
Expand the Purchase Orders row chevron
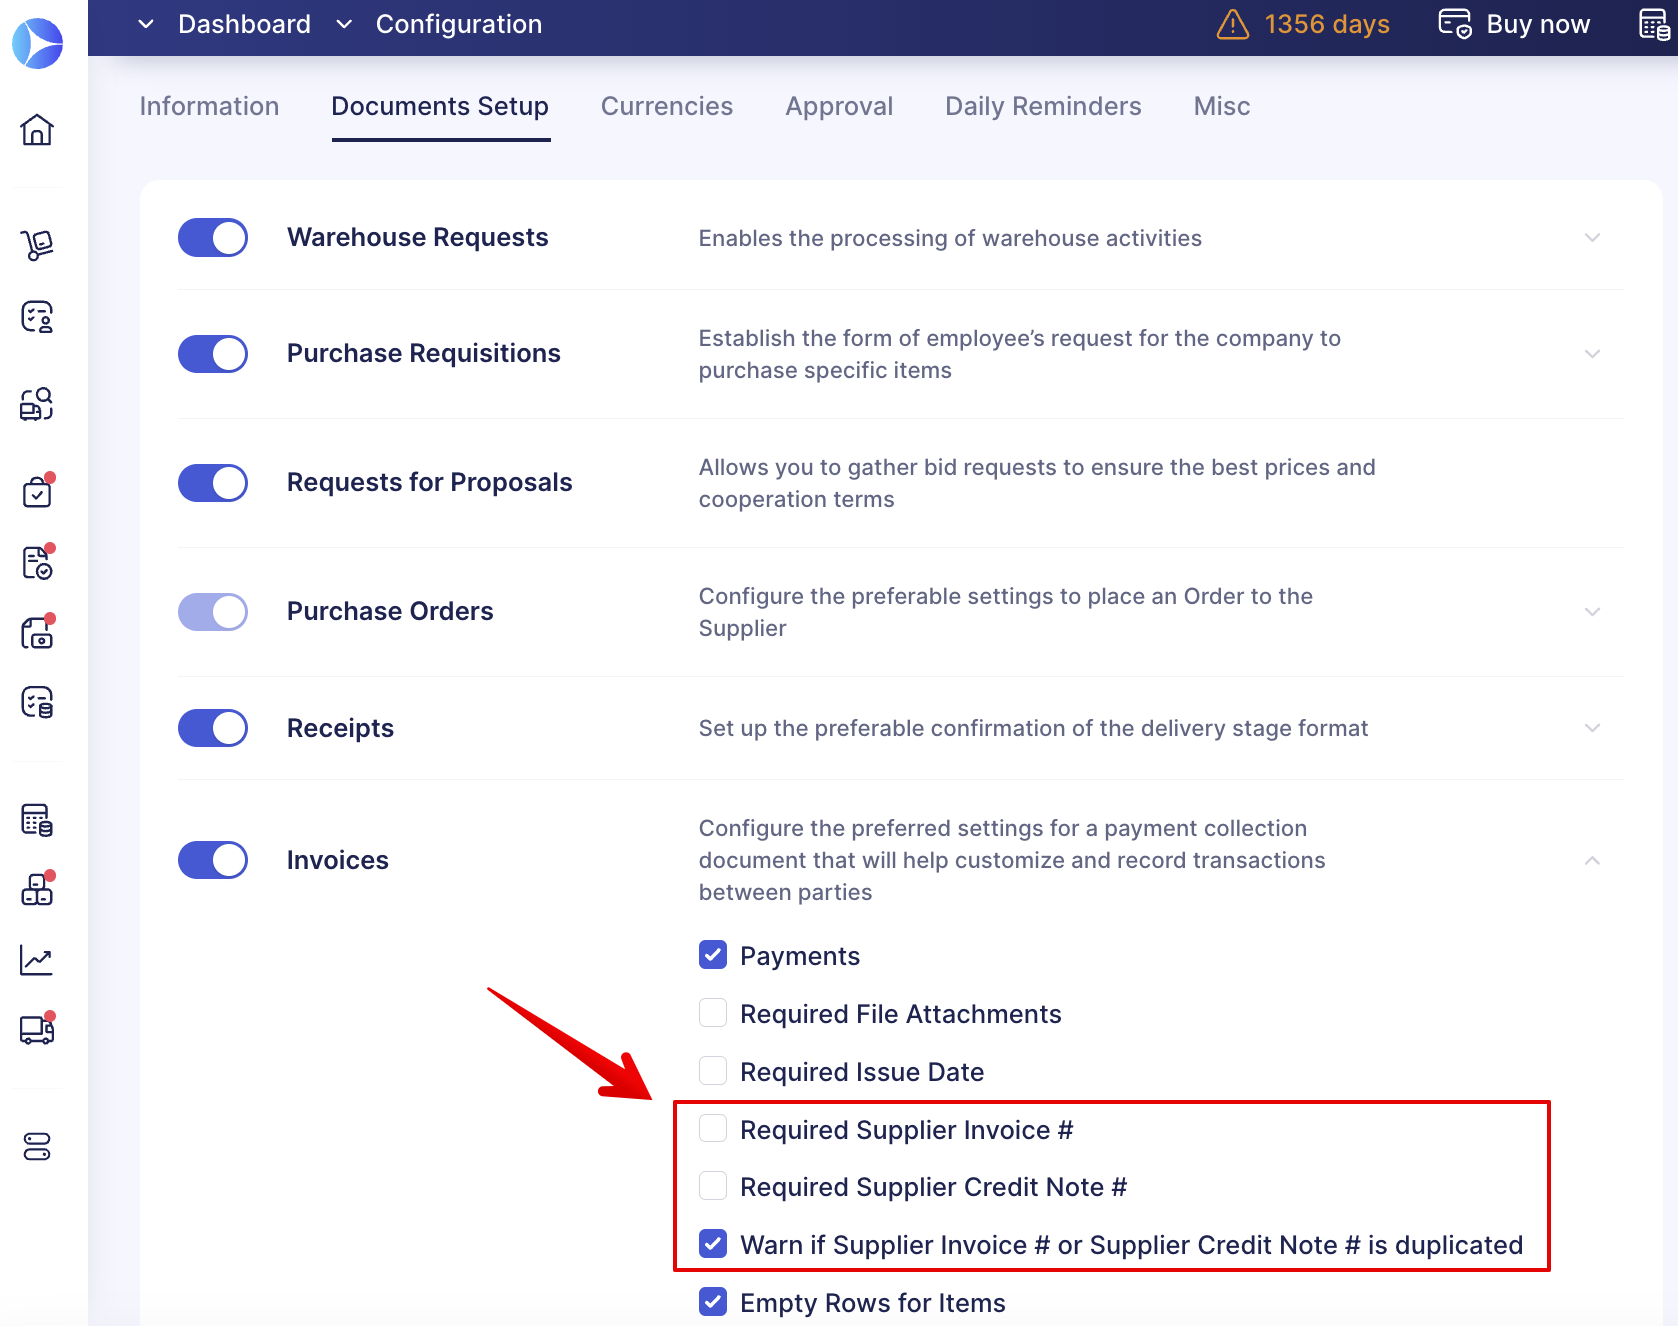1593,612
